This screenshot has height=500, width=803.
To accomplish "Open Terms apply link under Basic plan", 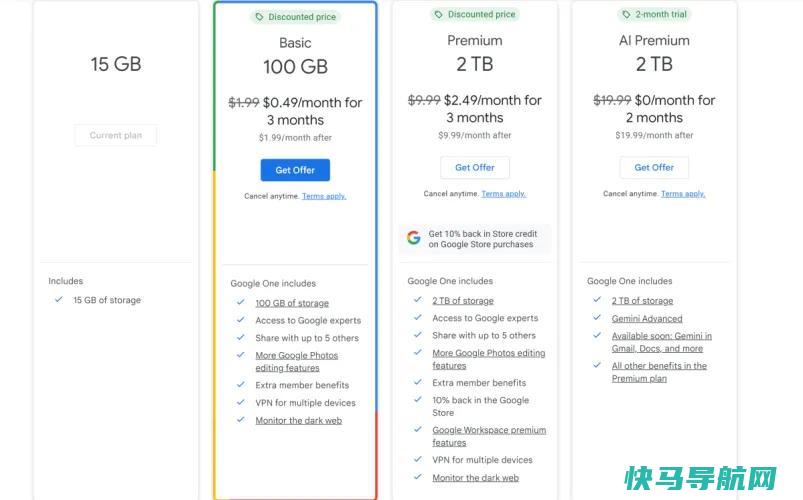I will 324,196.
